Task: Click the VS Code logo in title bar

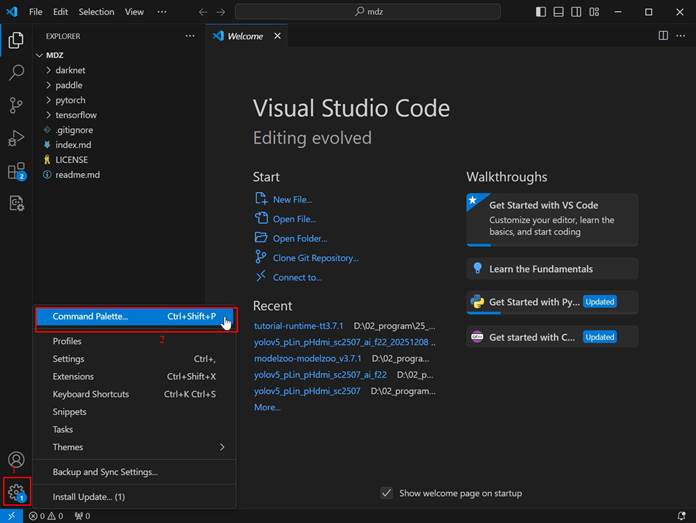Action: (12, 12)
